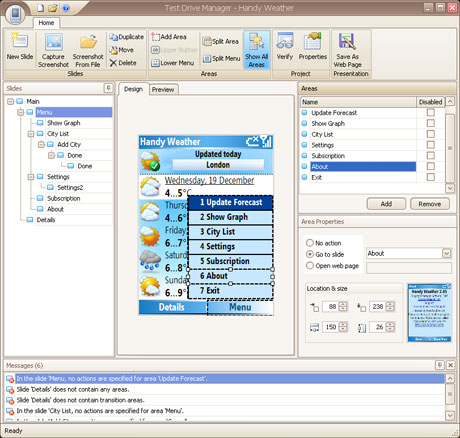
Task: Select Show Graph slide in tree
Action: pyautogui.click(x=64, y=123)
